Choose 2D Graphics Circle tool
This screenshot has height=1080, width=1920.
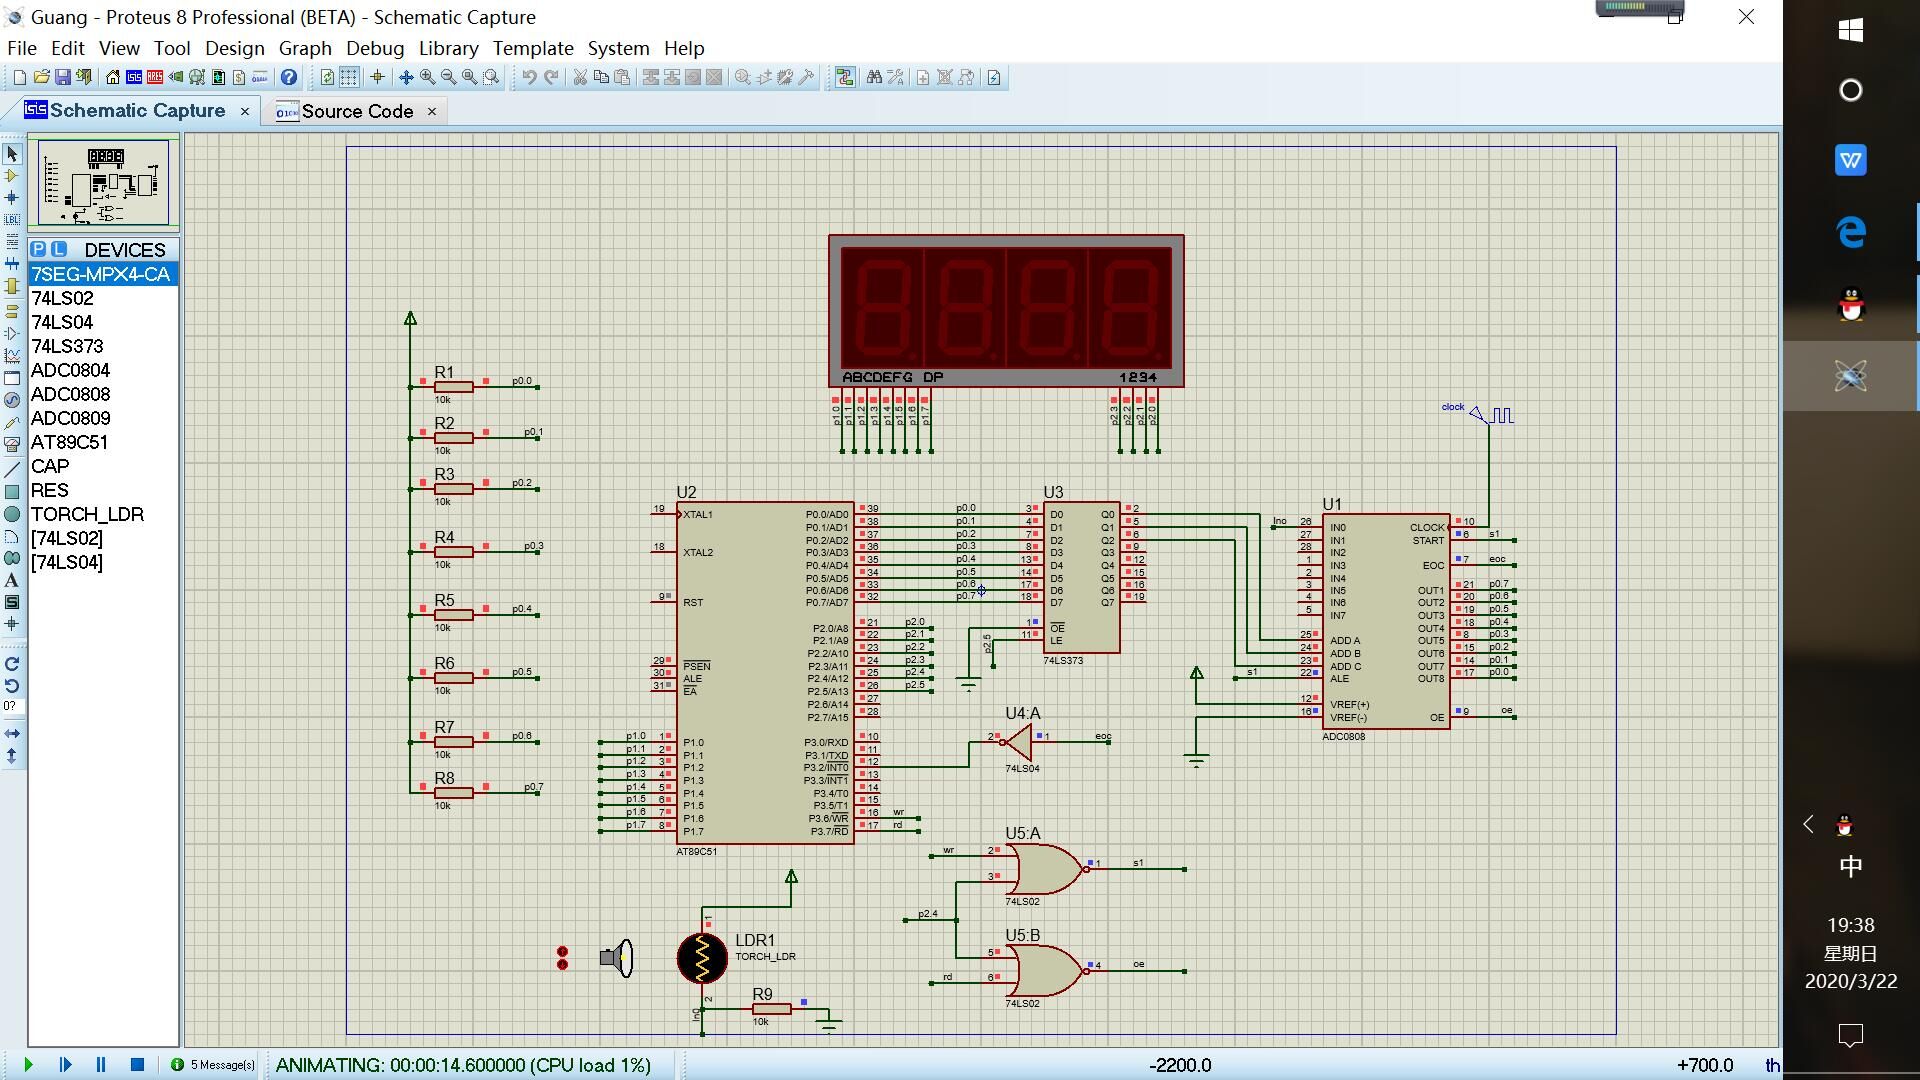pos(12,514)
